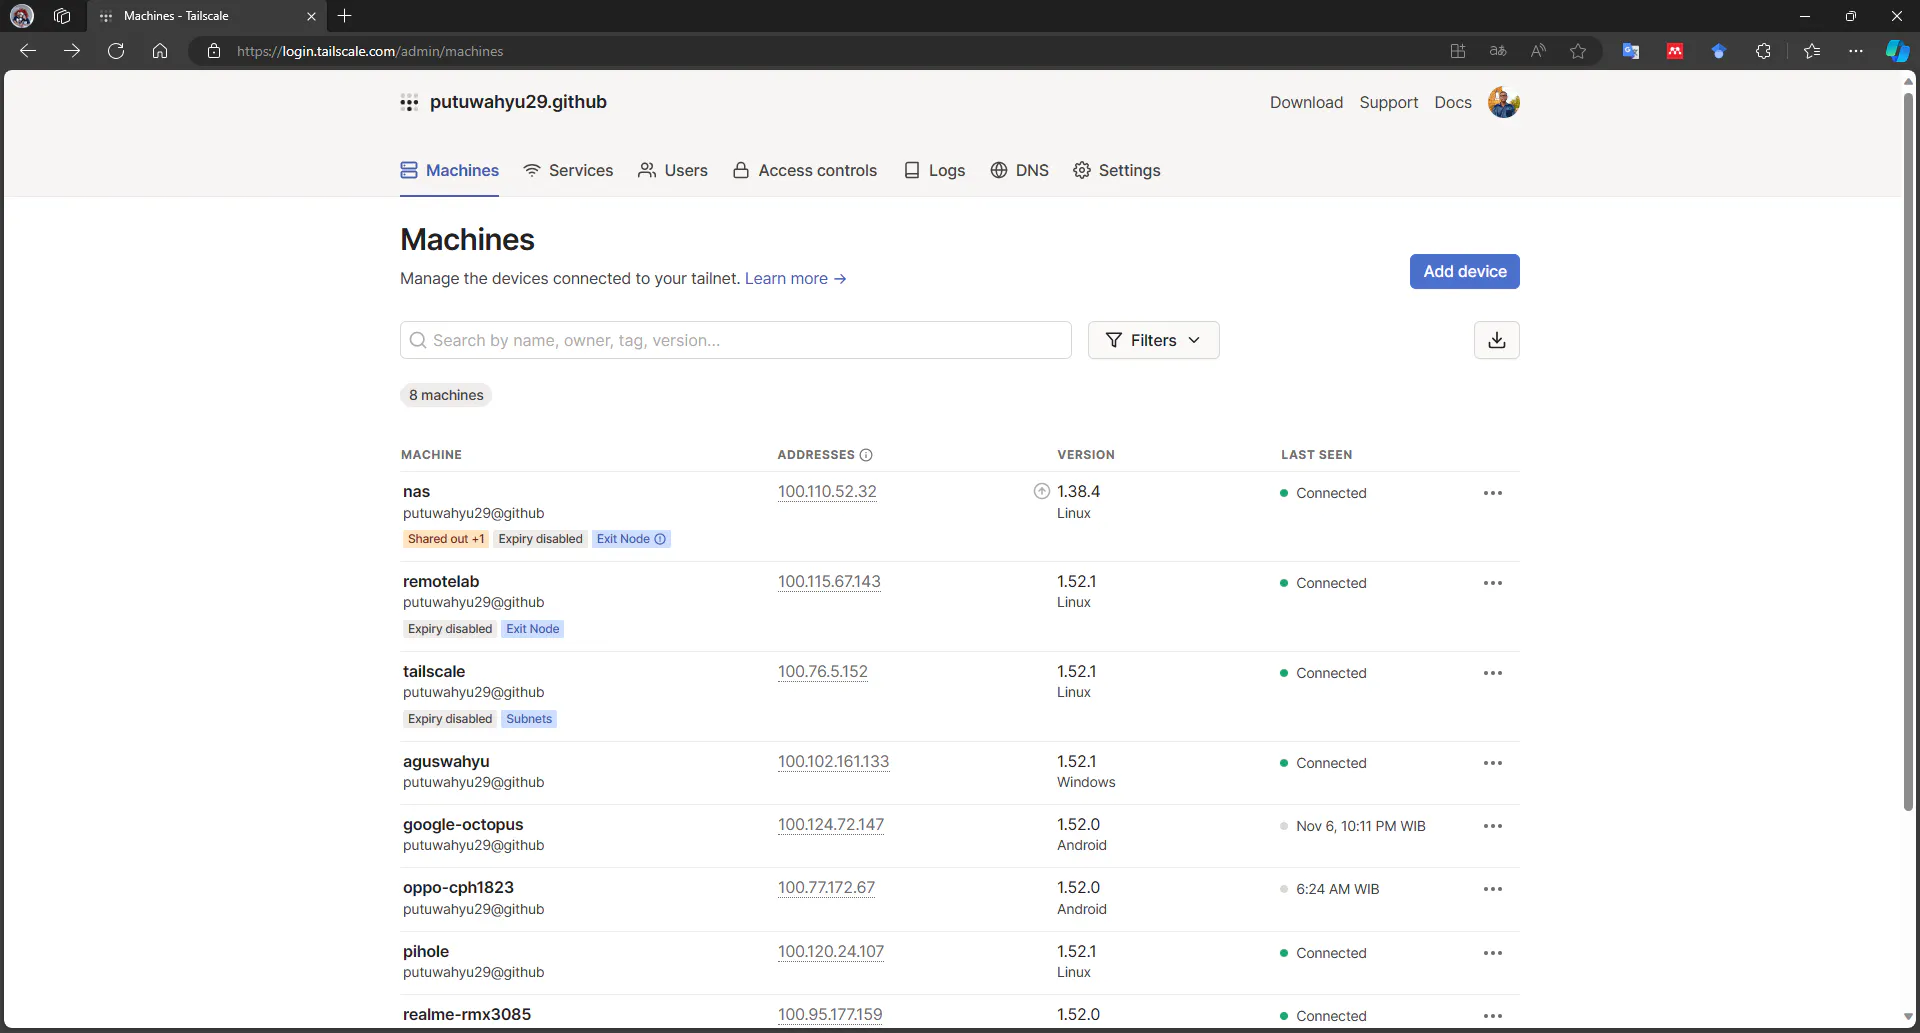The width and height of the screenshot is (1920, 1033).
Task: Click the 6:24 AM WIB last seen time
Action: coord(1338,889)
